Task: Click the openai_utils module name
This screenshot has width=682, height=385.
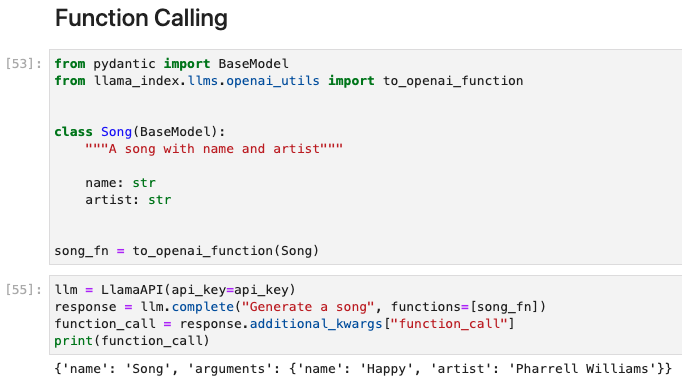Action: pos(273,81)
